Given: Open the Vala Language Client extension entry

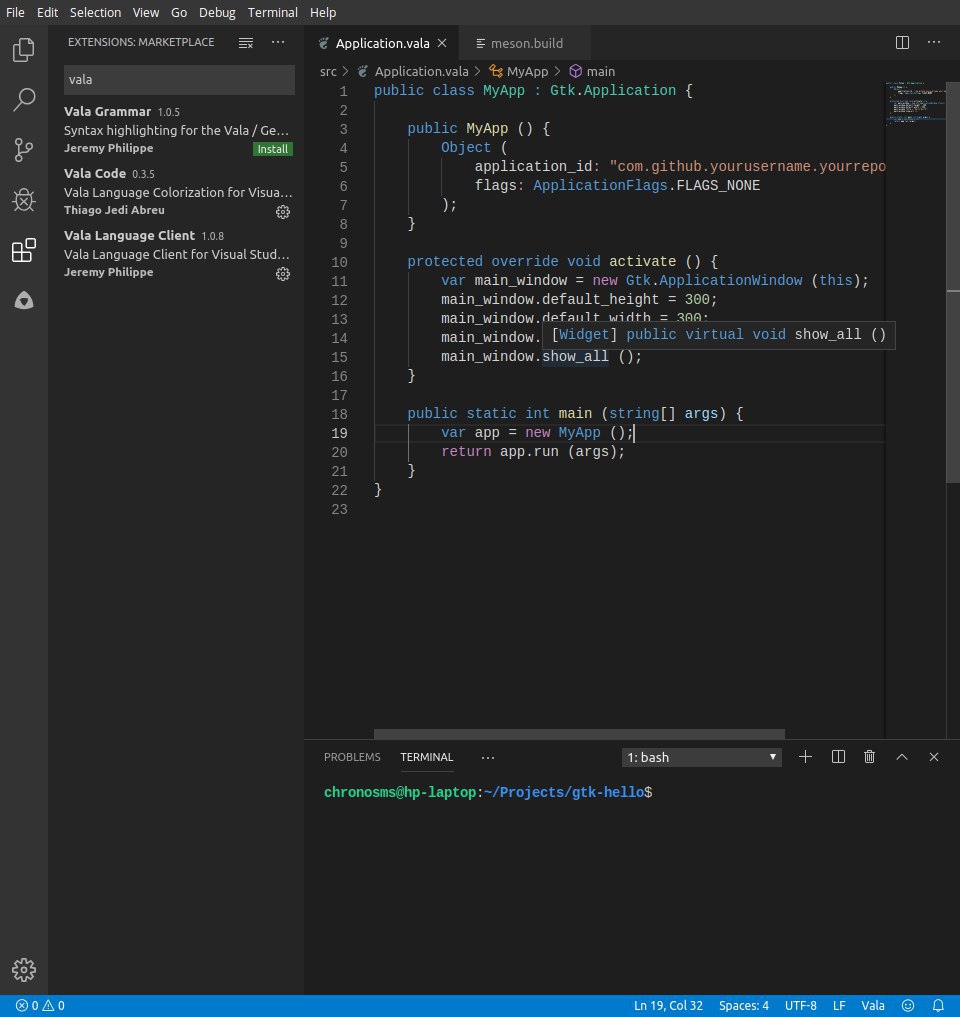Looking at the screenshot, I should 178,254.
